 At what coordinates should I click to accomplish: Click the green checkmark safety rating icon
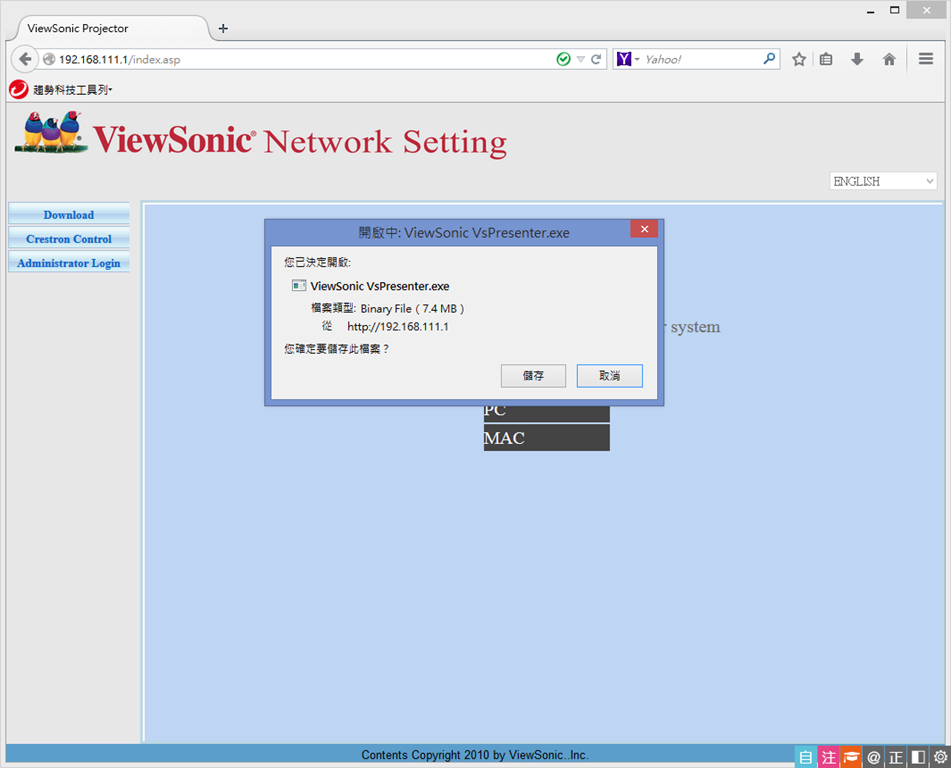(x=563, y=59)
